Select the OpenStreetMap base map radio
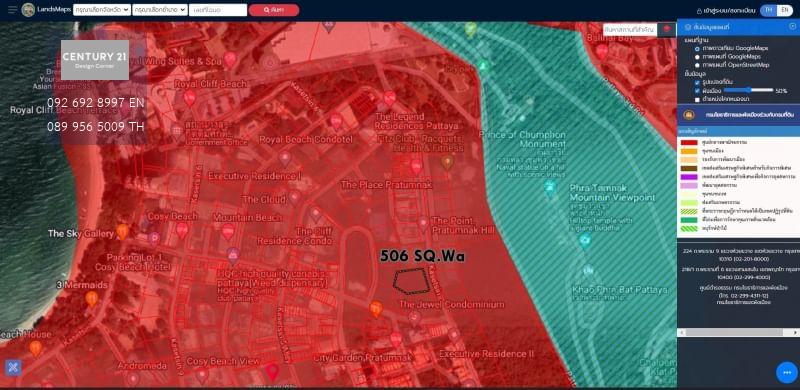 pos(697,65)
